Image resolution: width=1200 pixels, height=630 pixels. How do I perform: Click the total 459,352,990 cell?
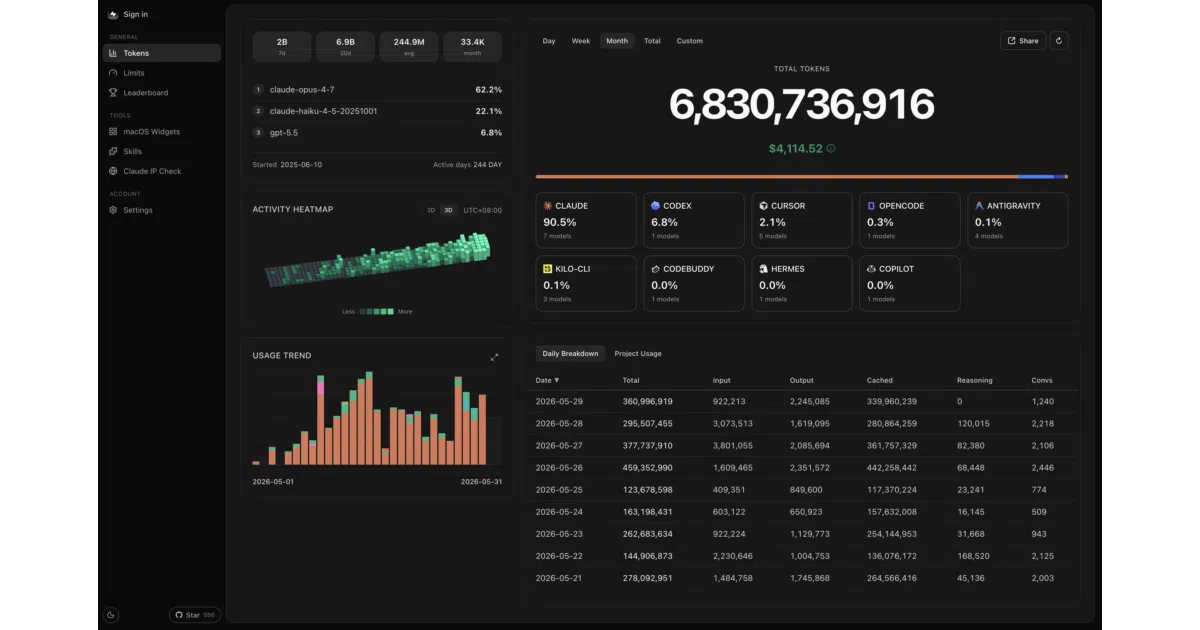click(x=647, y=467)
